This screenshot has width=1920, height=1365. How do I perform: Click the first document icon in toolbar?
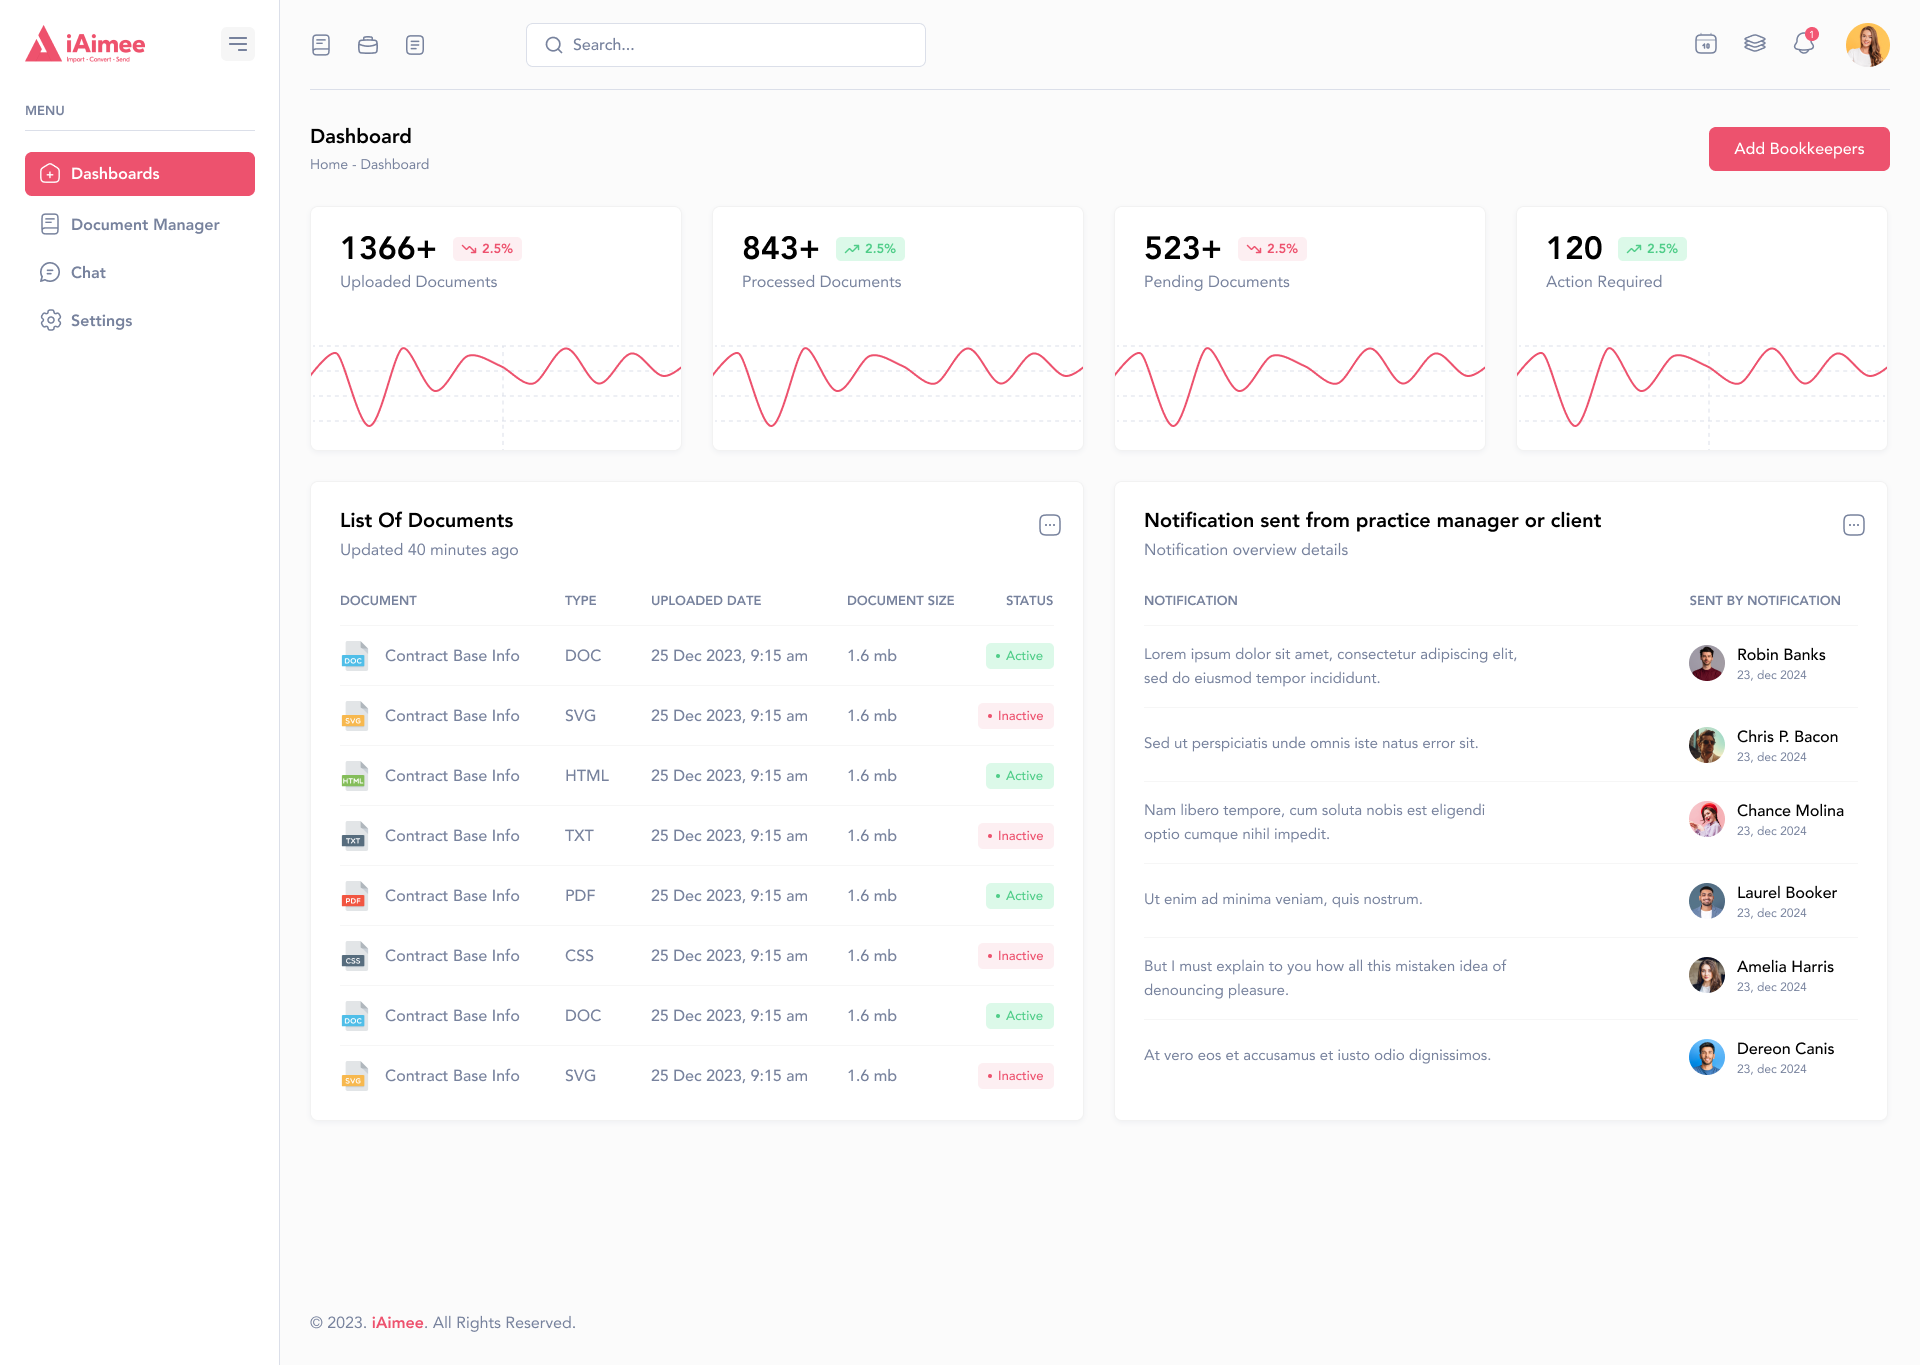[x=321, y=45]
